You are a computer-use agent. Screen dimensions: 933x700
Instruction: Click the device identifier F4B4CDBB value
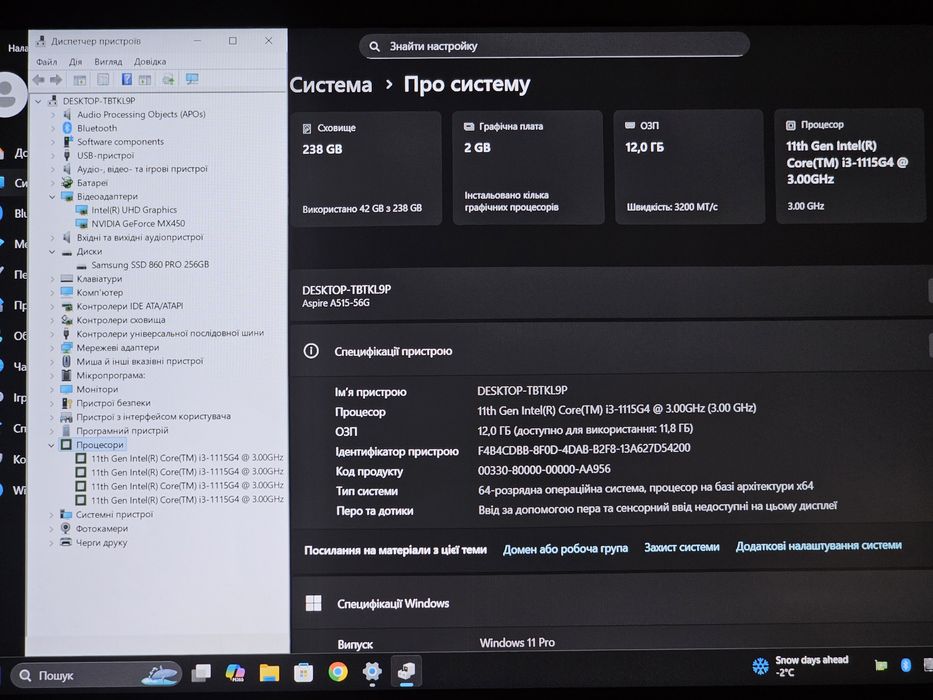coord(584,449)
